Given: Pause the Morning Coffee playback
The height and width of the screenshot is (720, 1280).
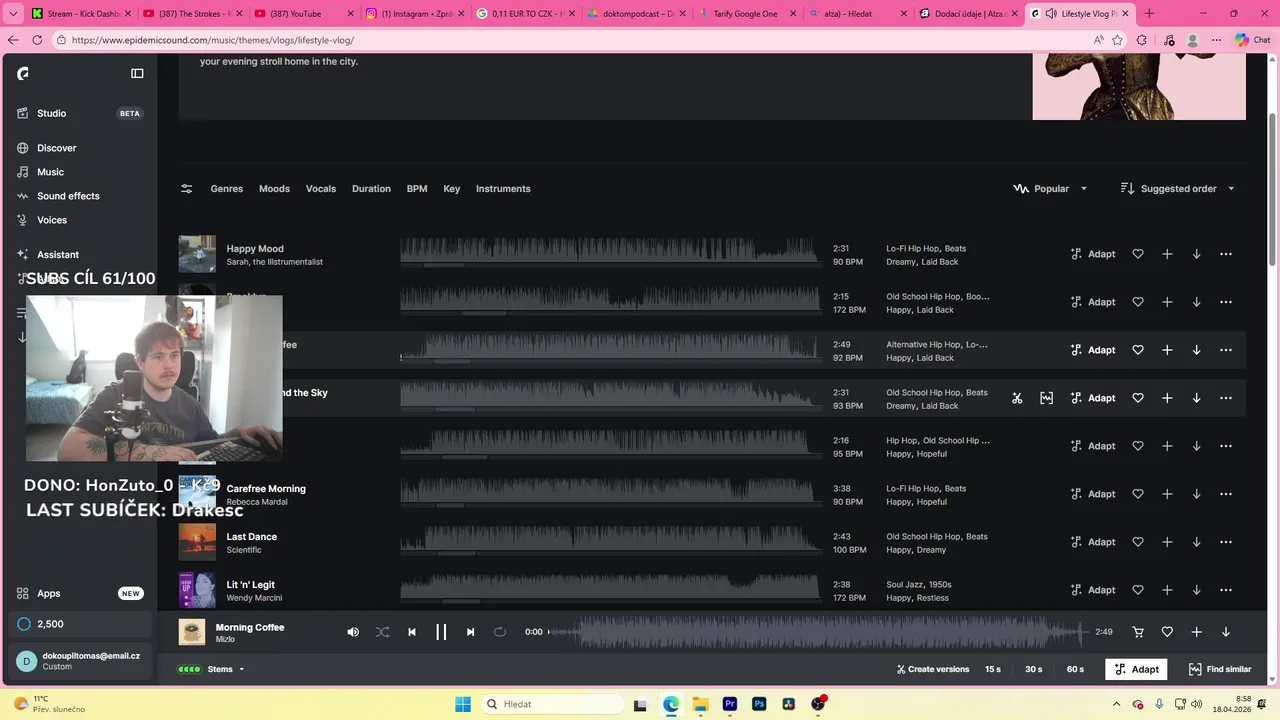Looking at the screenshot, I should coord(441,632).
